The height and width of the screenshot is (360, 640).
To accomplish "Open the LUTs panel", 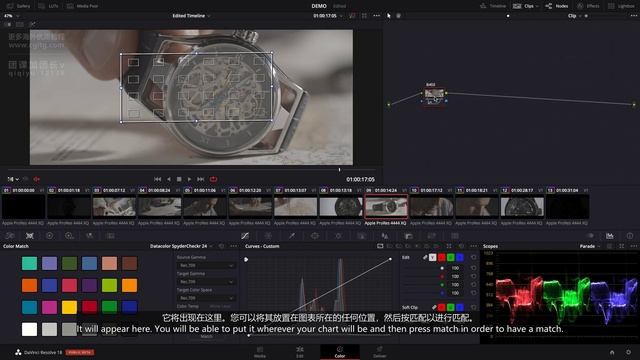I will point(48,6).
